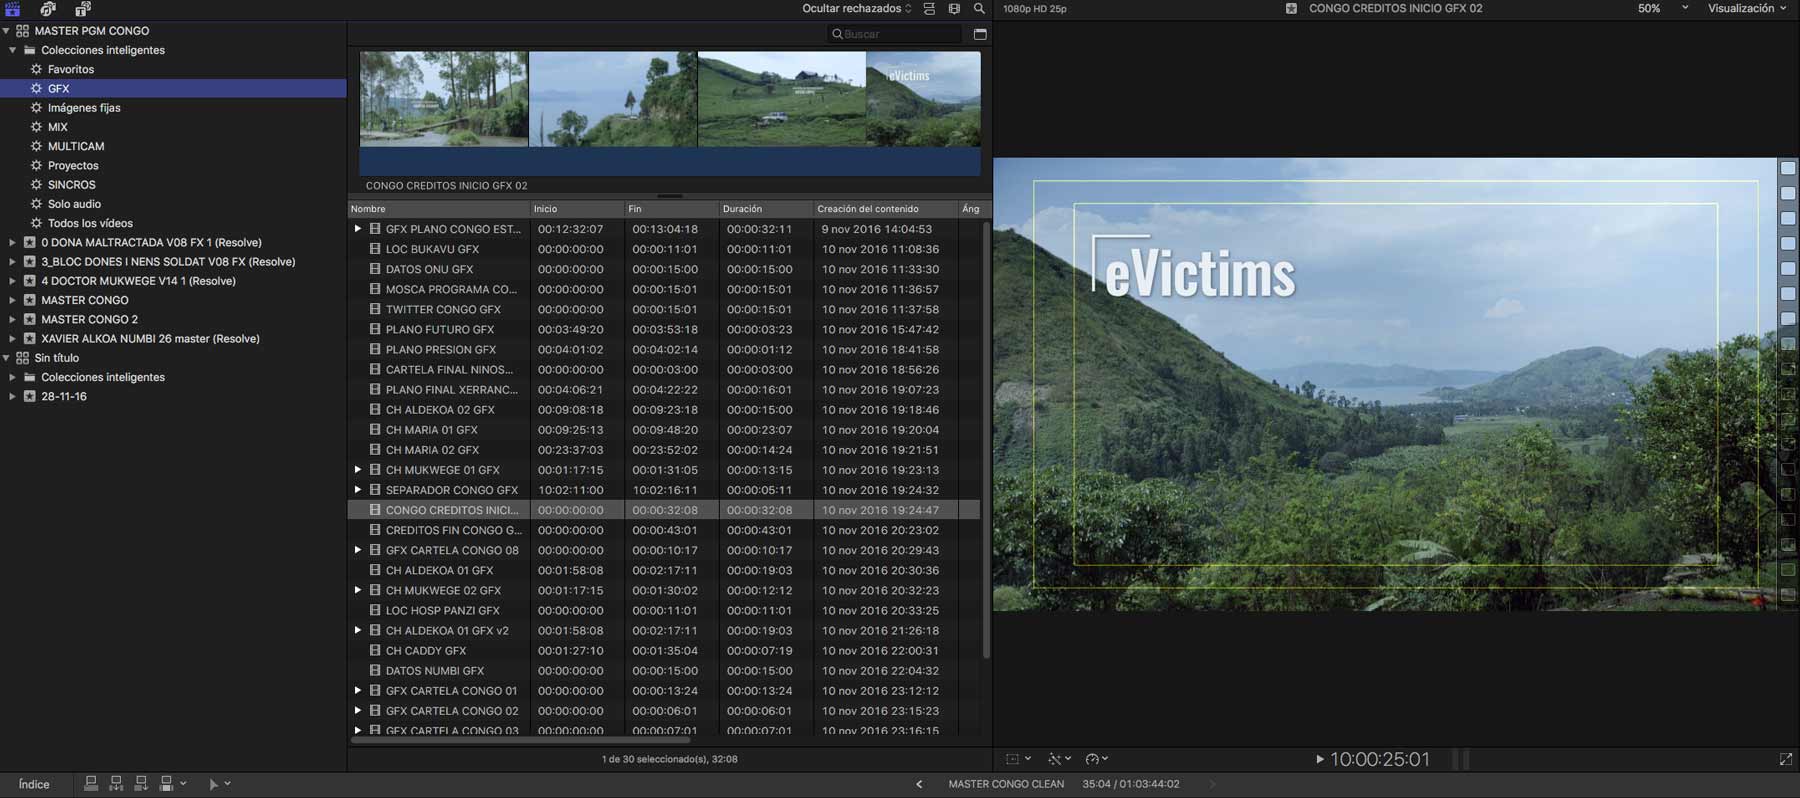The height and width of the screenshot is (798, 1800).
Task: Expand the MASTER CONGO 2 event
Action: coord(12,320)
